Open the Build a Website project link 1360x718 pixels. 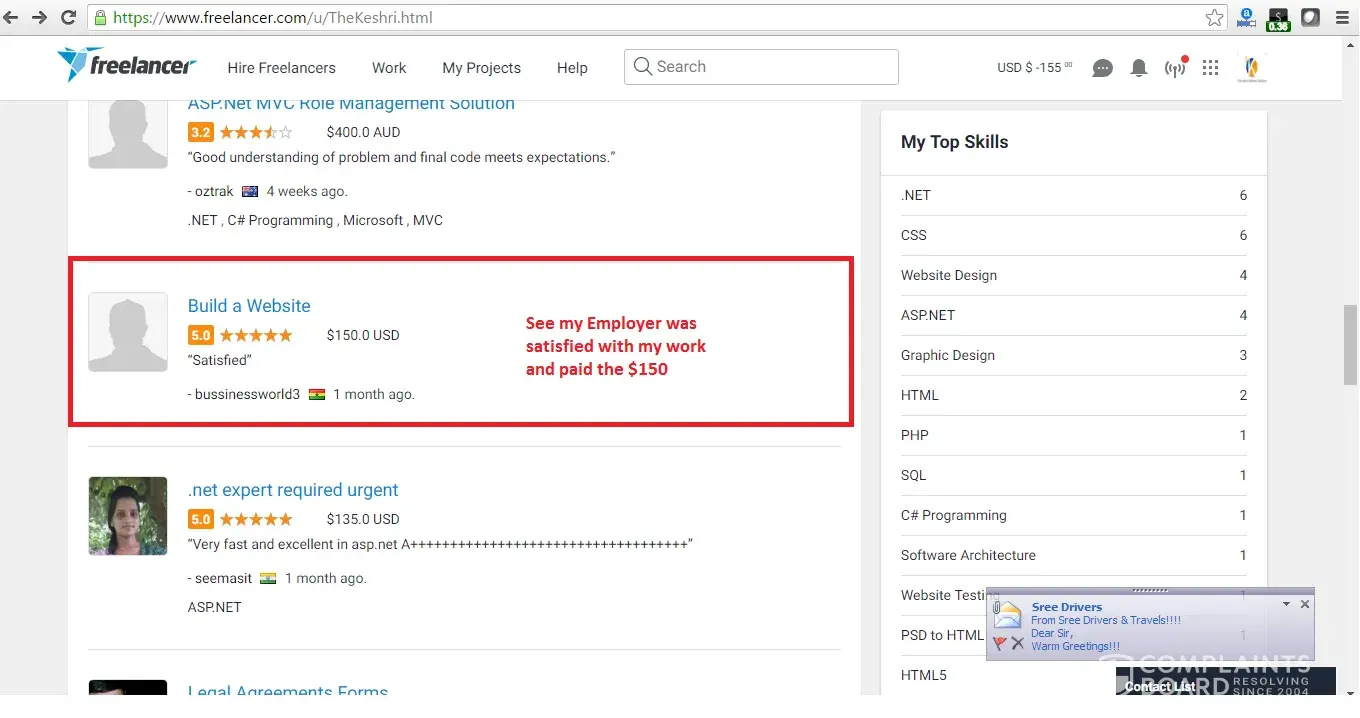click(x=249, y=306)
